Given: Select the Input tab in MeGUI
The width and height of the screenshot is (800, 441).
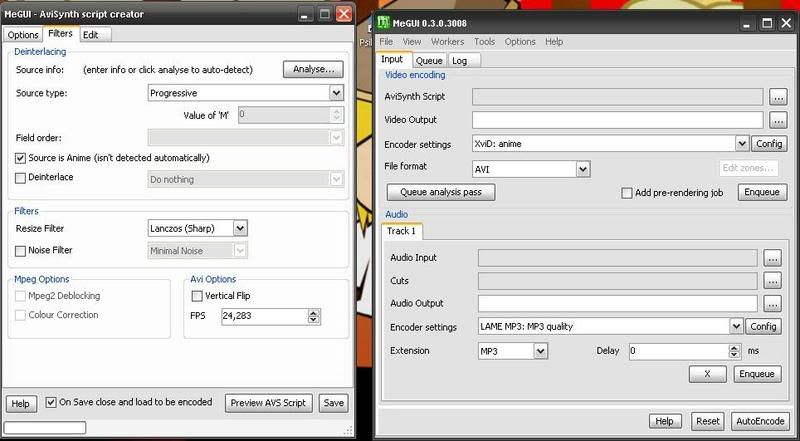Looking at the screenshot, I should 392,59.
